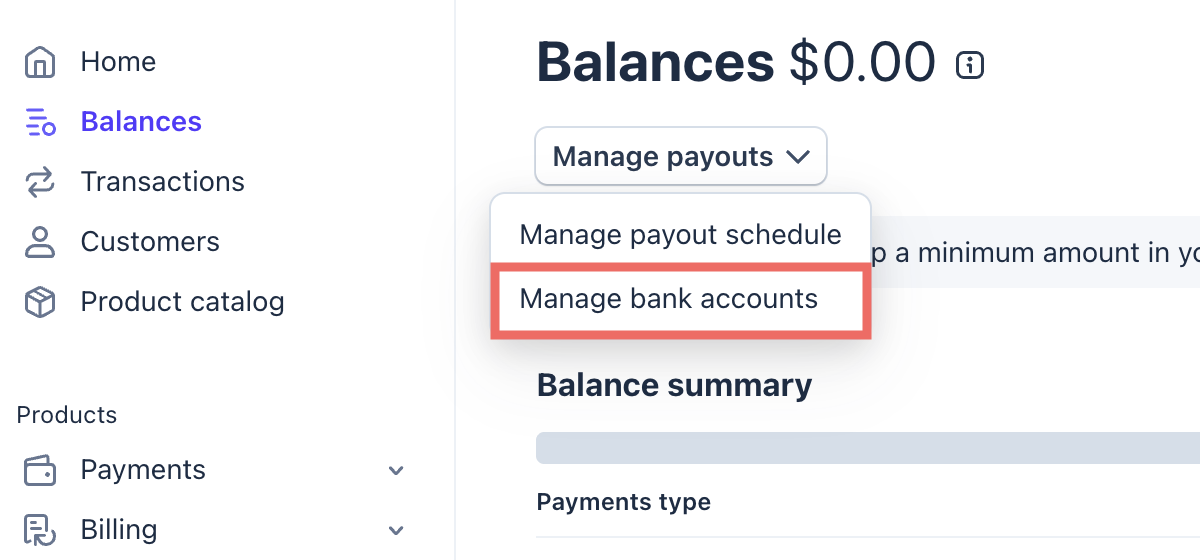
Task: Open the Balances sidebar link
Action: (x=141, y=122)
